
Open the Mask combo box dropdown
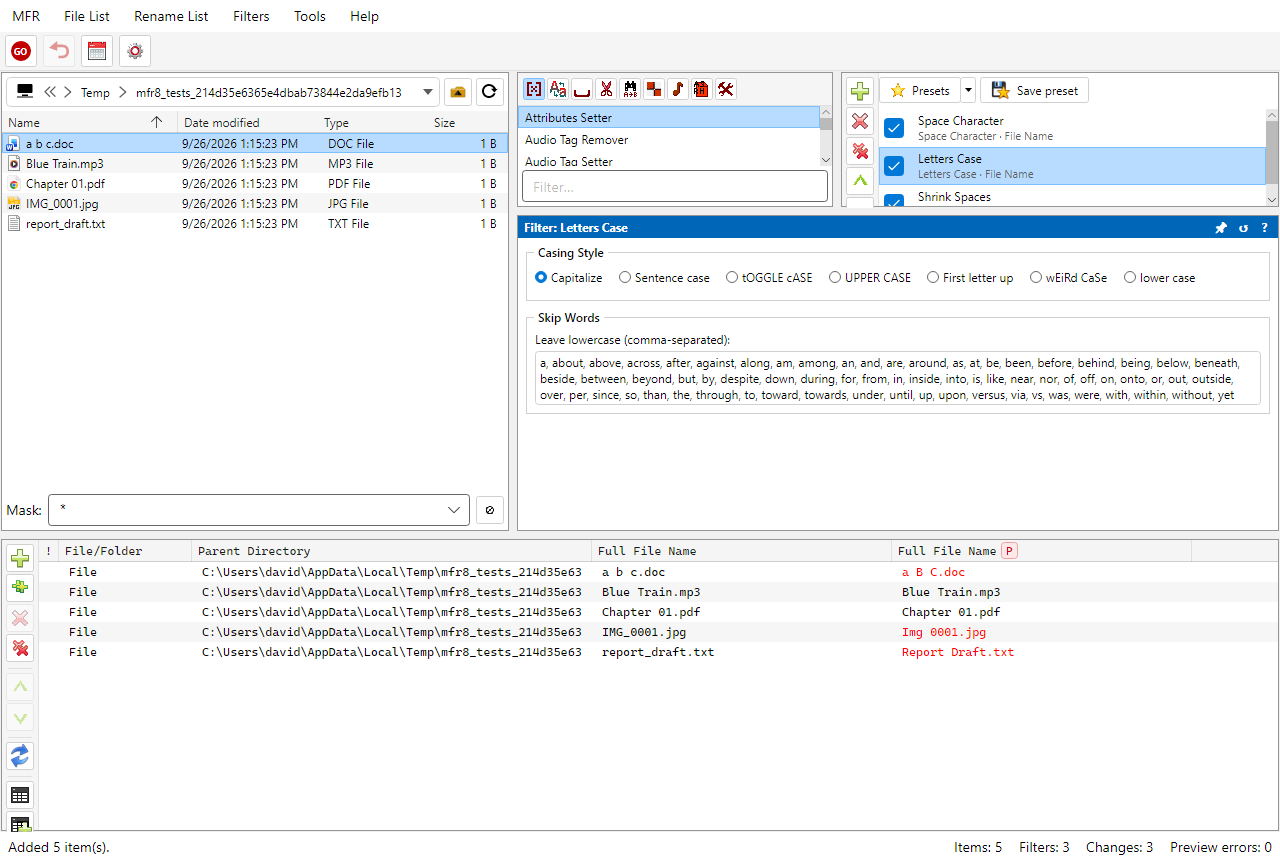tap(456, 510)
